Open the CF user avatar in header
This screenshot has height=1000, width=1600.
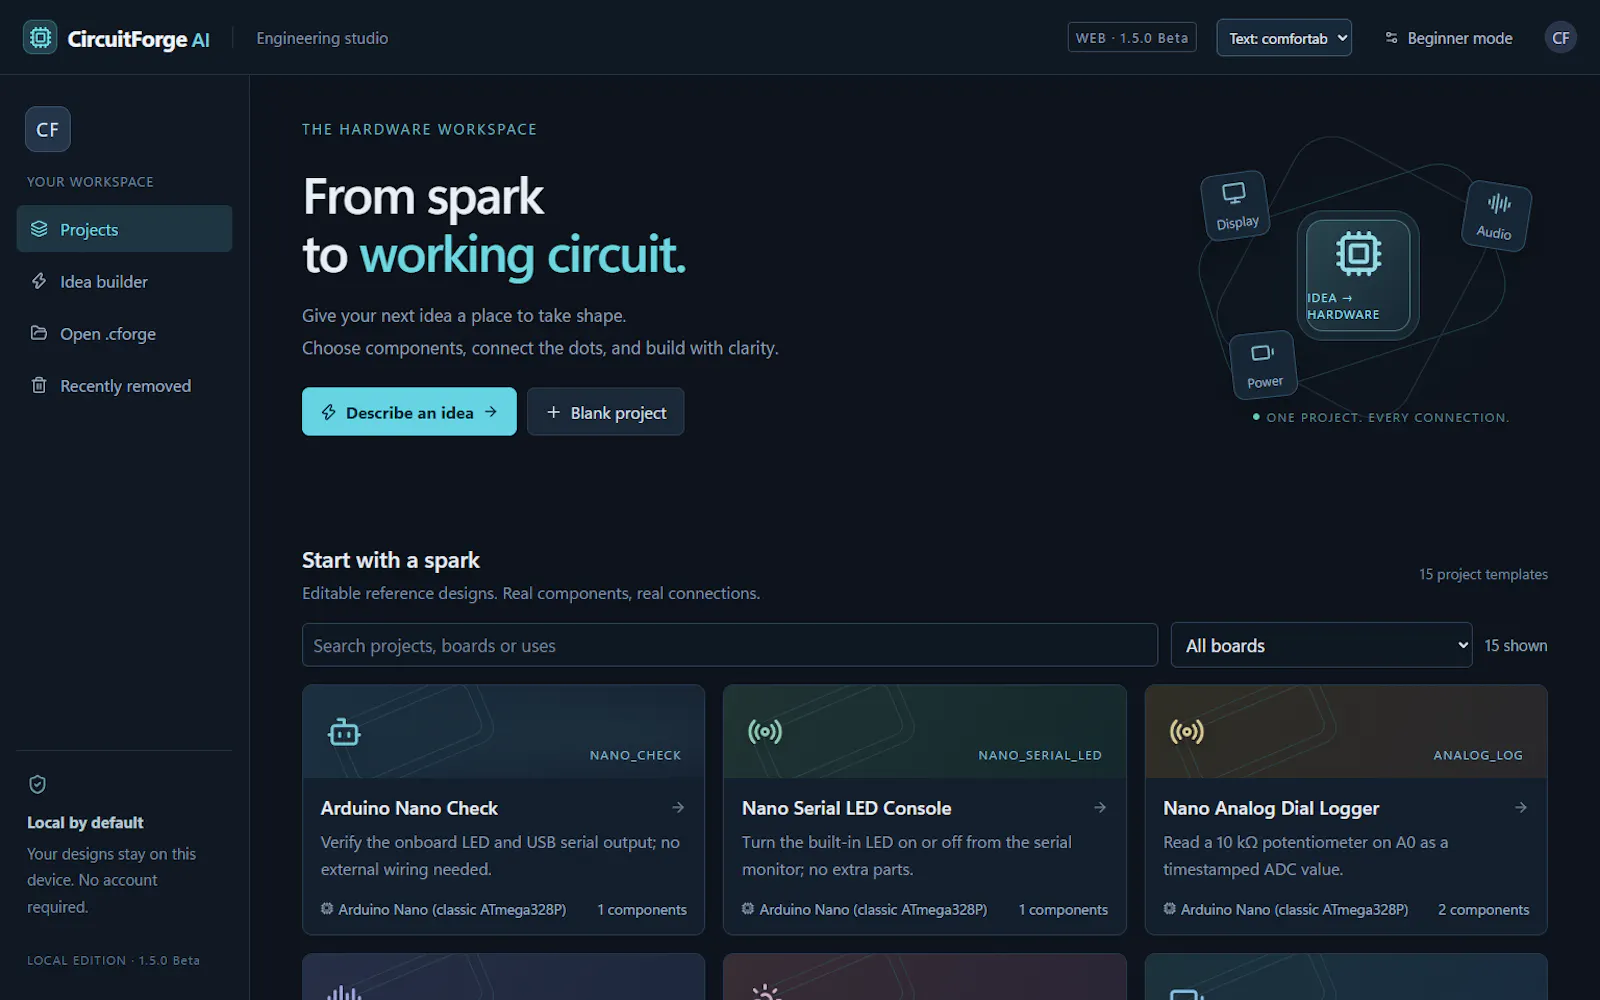(x=1560, y=38)
